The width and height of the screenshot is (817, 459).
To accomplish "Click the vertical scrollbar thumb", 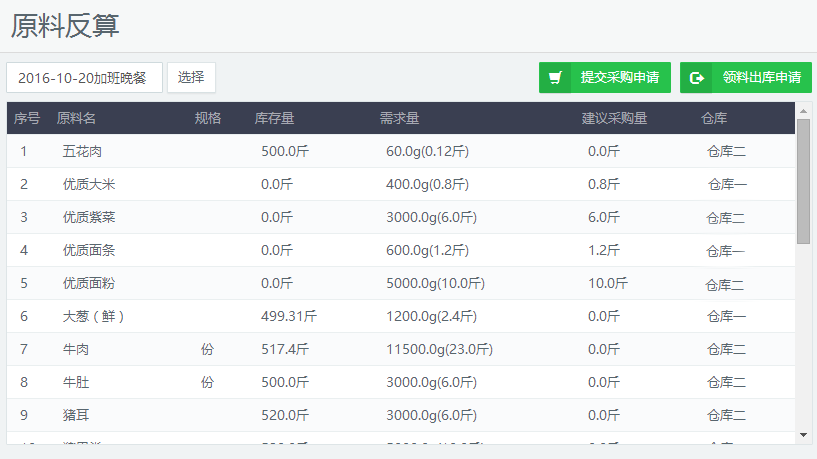I will coord(803,180).
